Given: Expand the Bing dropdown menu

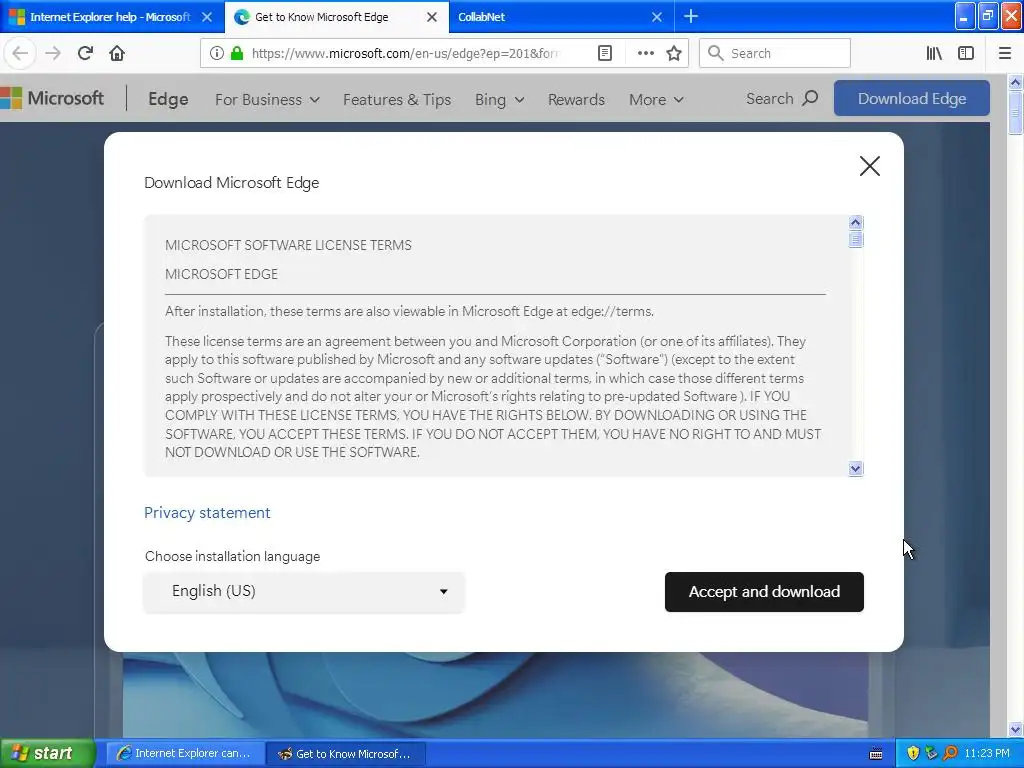Looking at the screenshot, I should (500, 99).
